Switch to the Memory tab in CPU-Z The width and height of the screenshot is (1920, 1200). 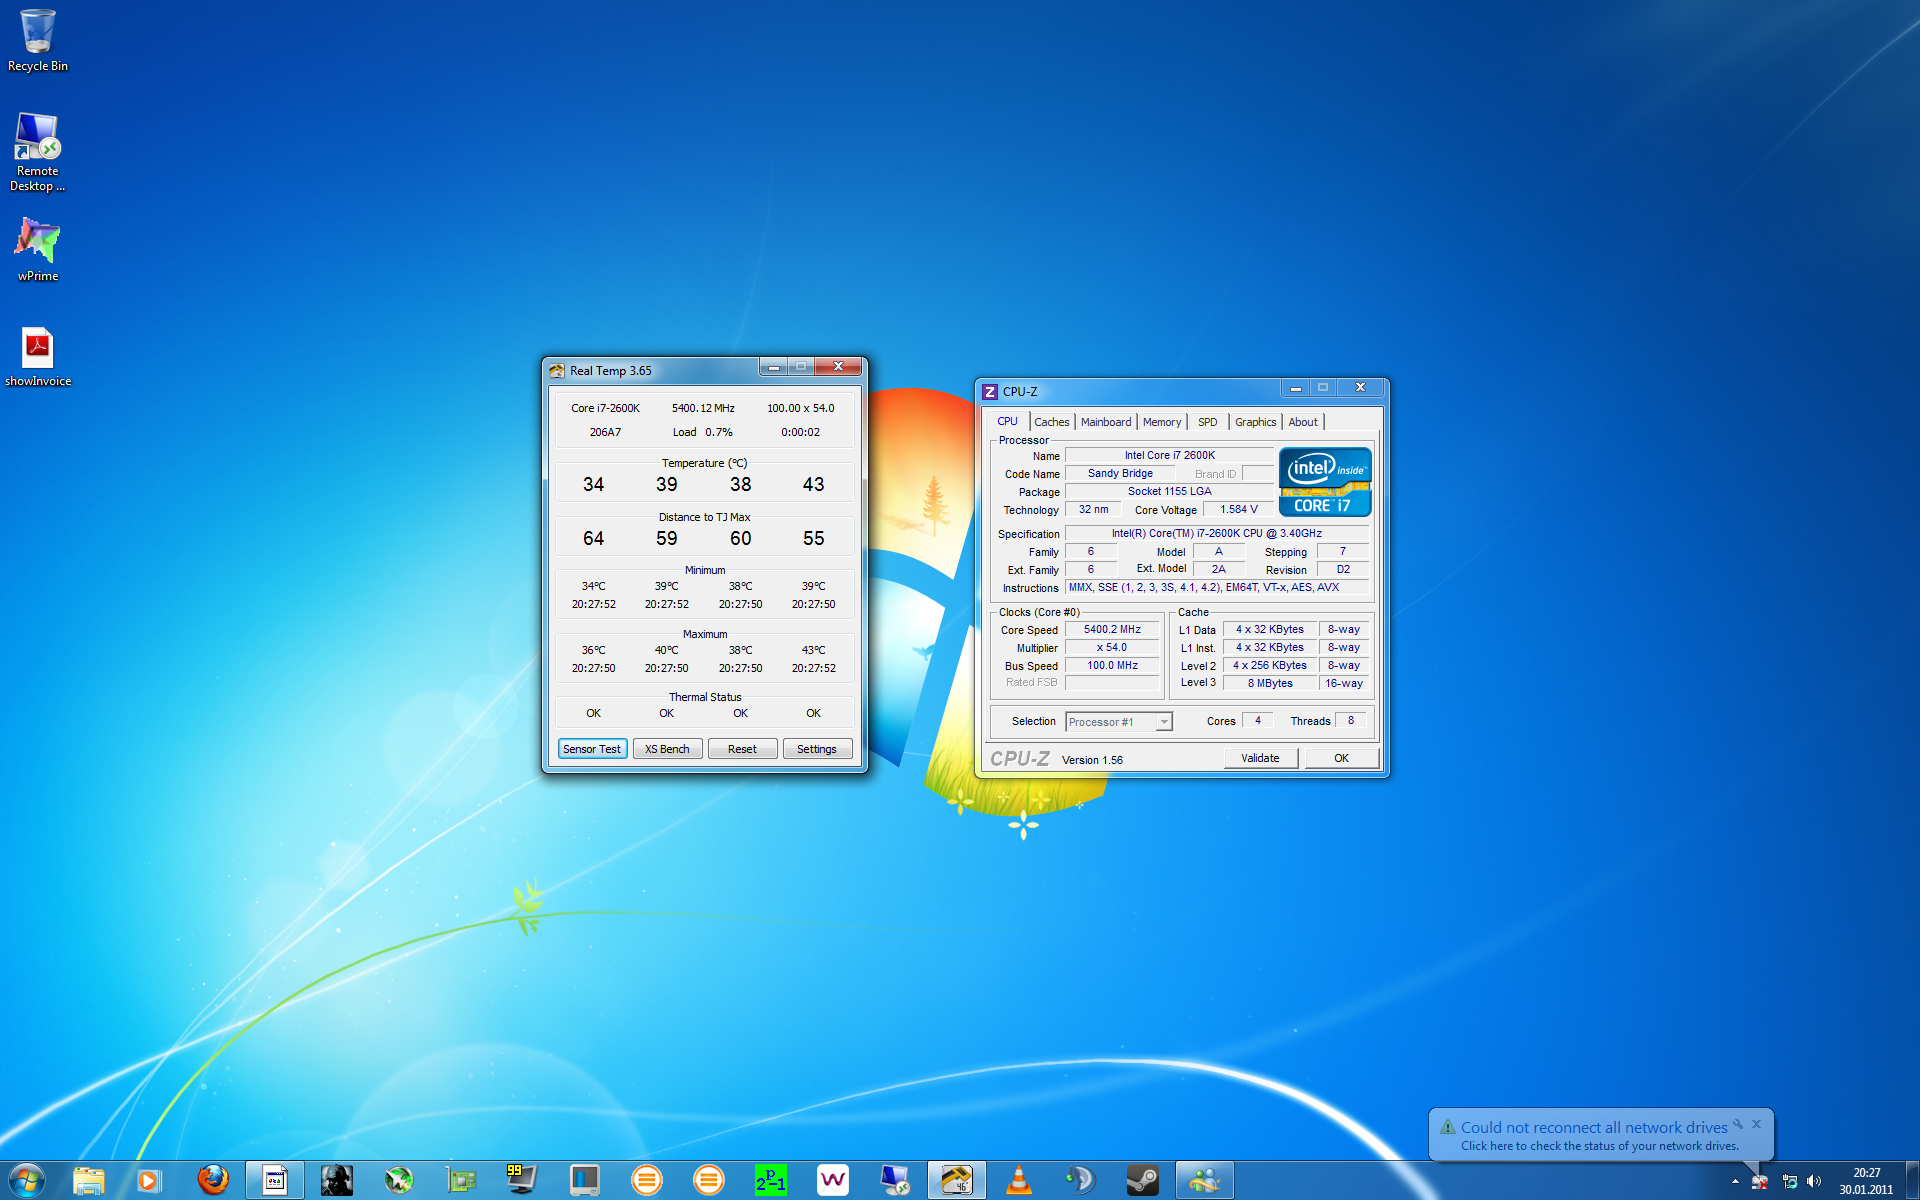coord(1162,422)
